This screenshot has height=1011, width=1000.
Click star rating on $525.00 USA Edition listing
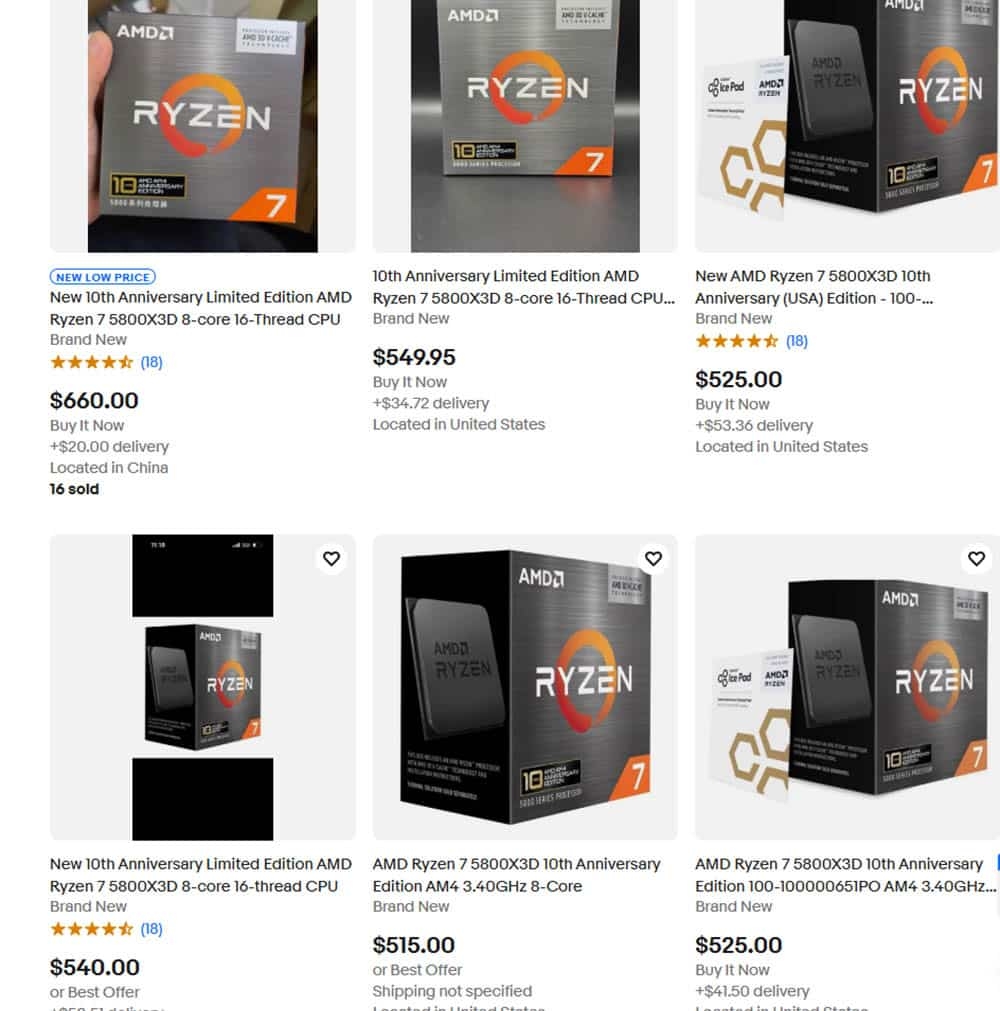[737, 341]
